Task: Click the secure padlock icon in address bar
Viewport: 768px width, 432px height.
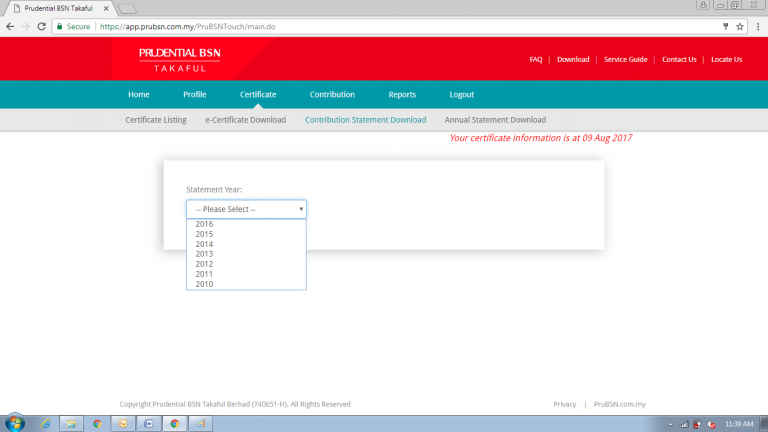Action: pyautogui.click(x=60, y=26)
